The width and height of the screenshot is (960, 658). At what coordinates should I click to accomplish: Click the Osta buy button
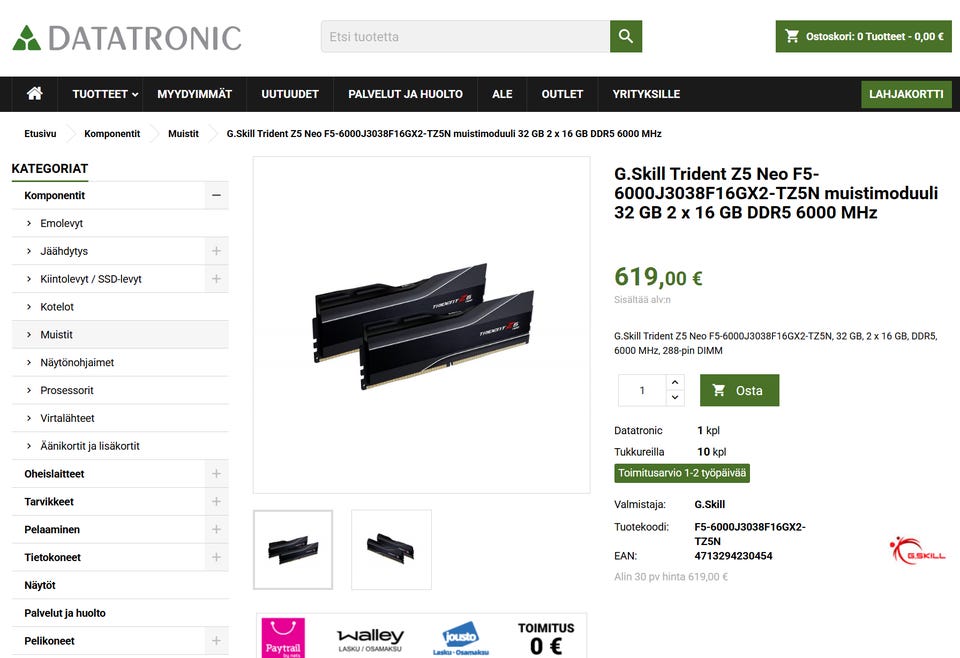(x=740, y=391)
